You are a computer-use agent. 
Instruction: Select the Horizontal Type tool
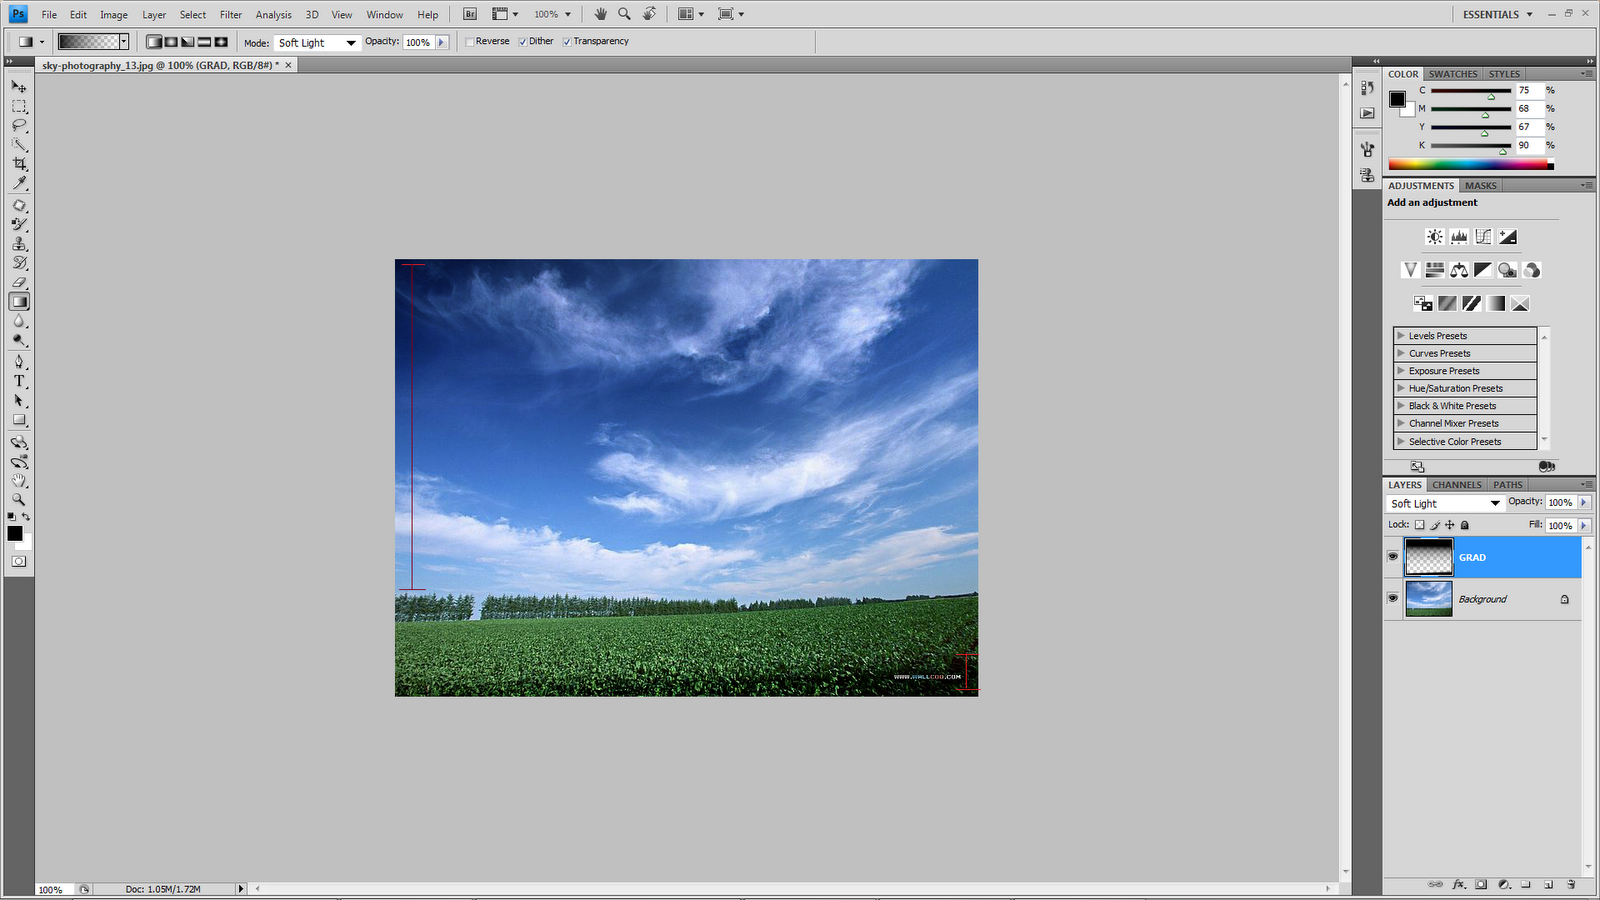(19, 381)
